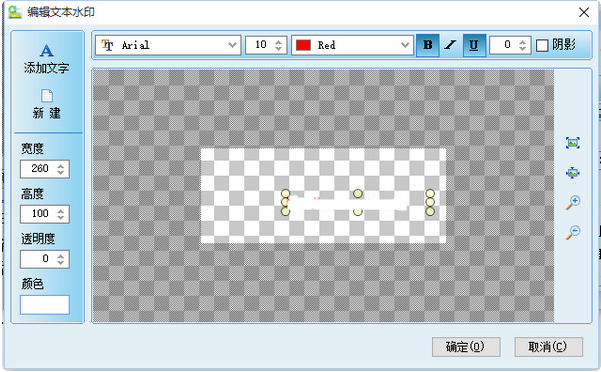Image resolution: width=601 pixels, height=372 pixels.
Task: Enable the 阴影 shadow checkbox
Action: (x=542, y=46)
